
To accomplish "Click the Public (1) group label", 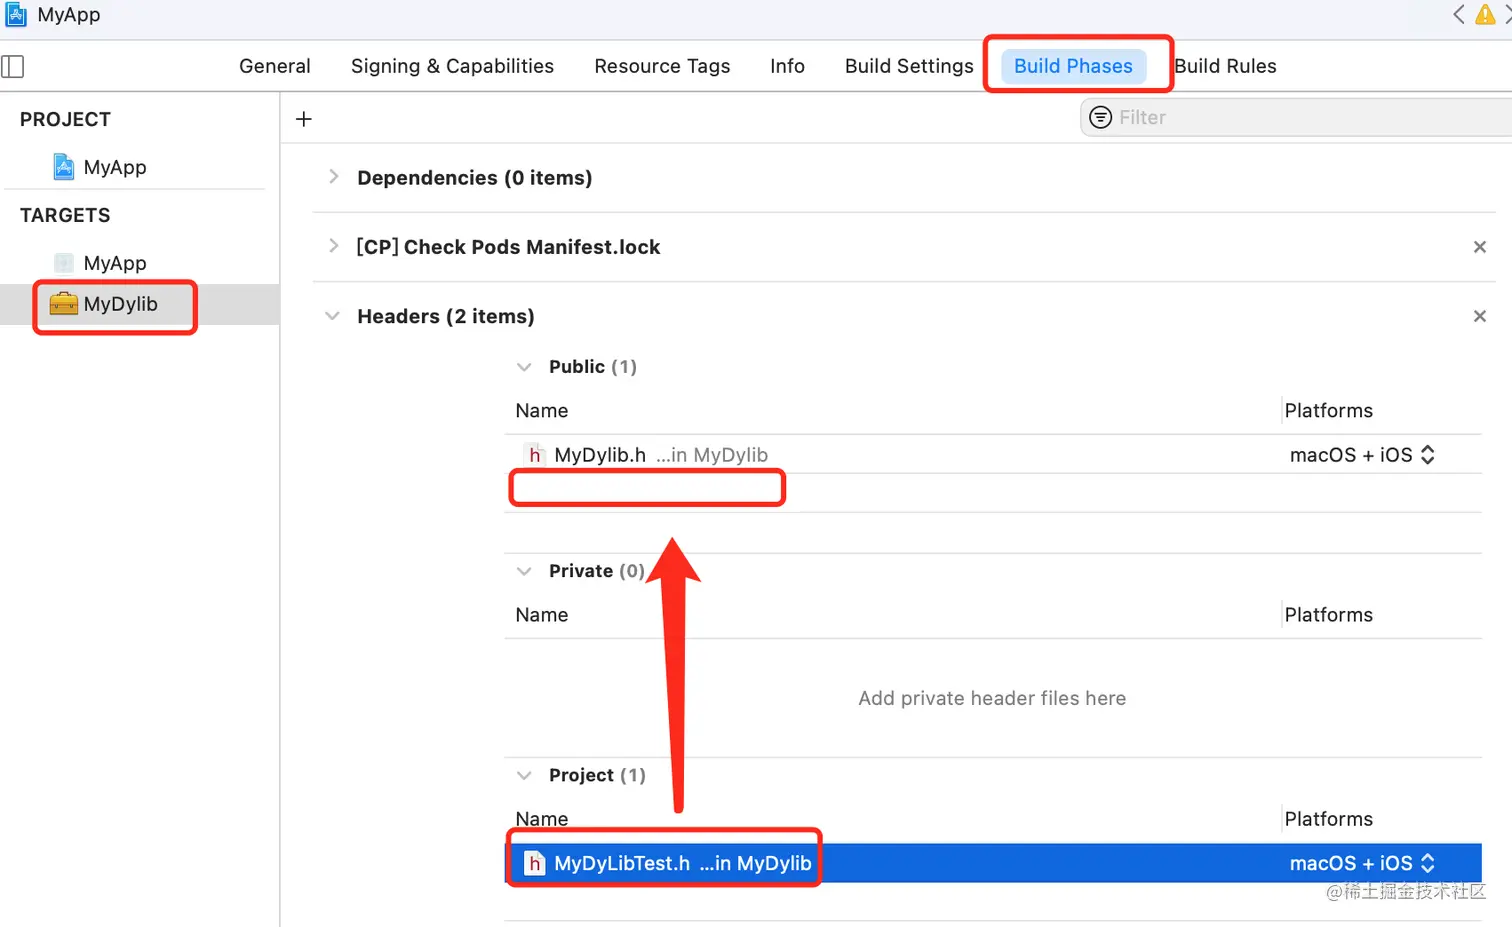I will (593, 367).
